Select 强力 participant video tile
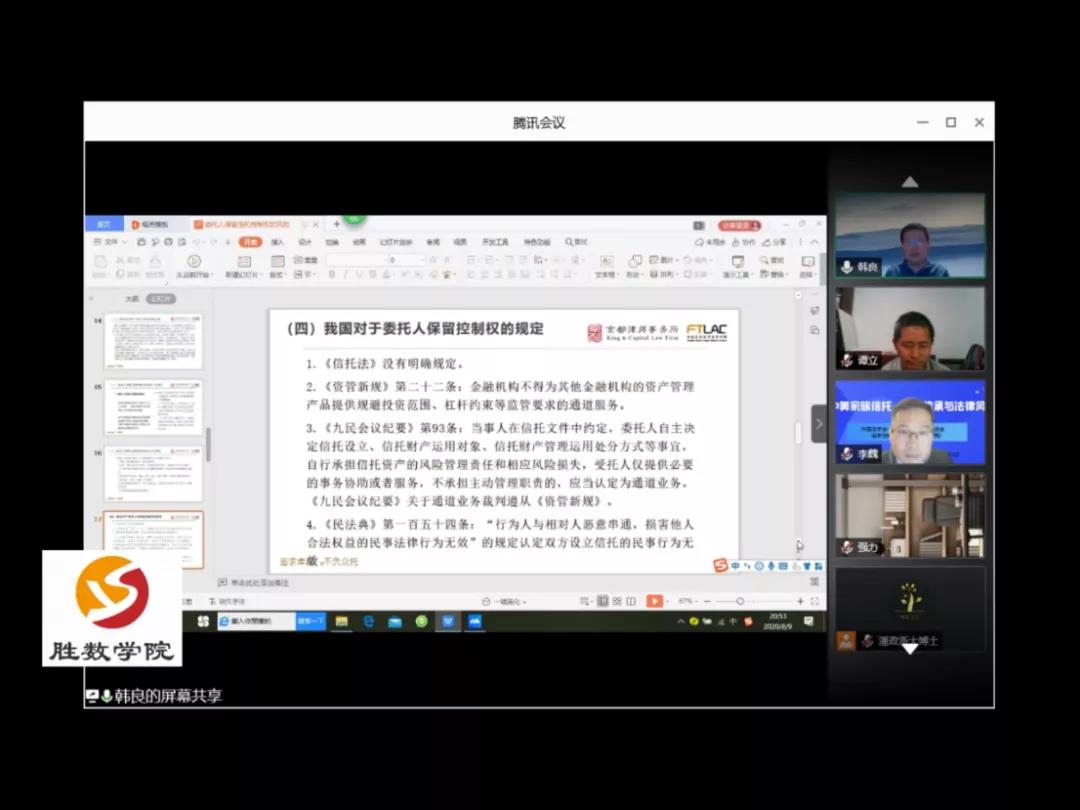This screenshot has width=1080, height=810. (910, 515)
